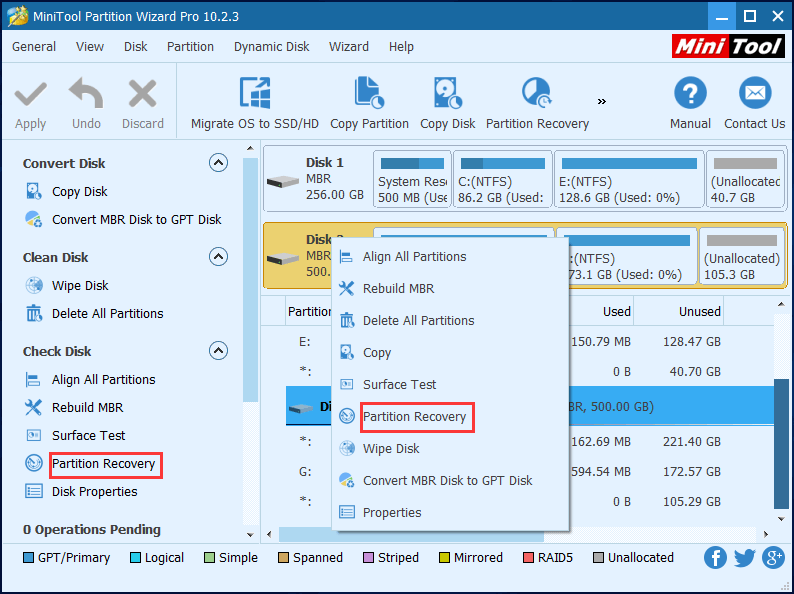
Task: Choose Convert MBR Disk to GPT in context menu
Action: tap(450, 481)
